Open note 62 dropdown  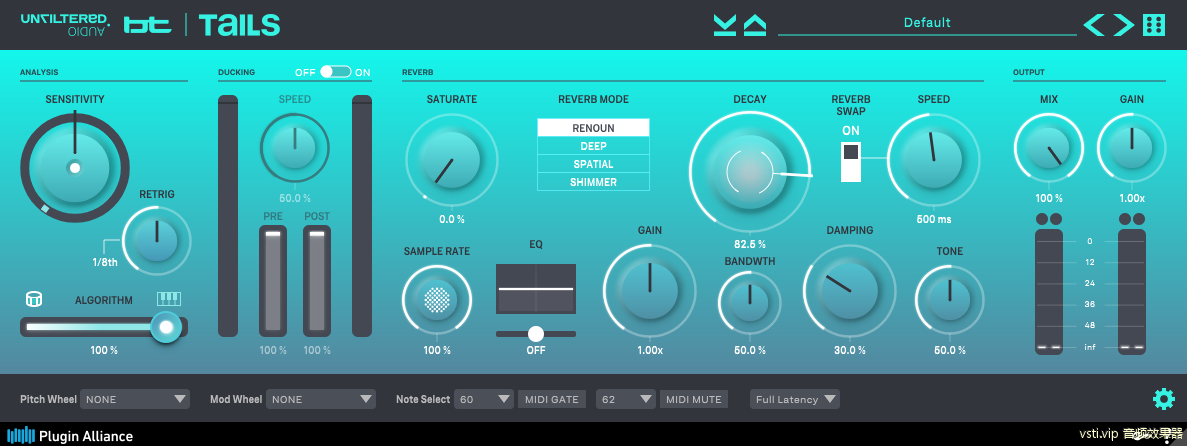point(625,399)
